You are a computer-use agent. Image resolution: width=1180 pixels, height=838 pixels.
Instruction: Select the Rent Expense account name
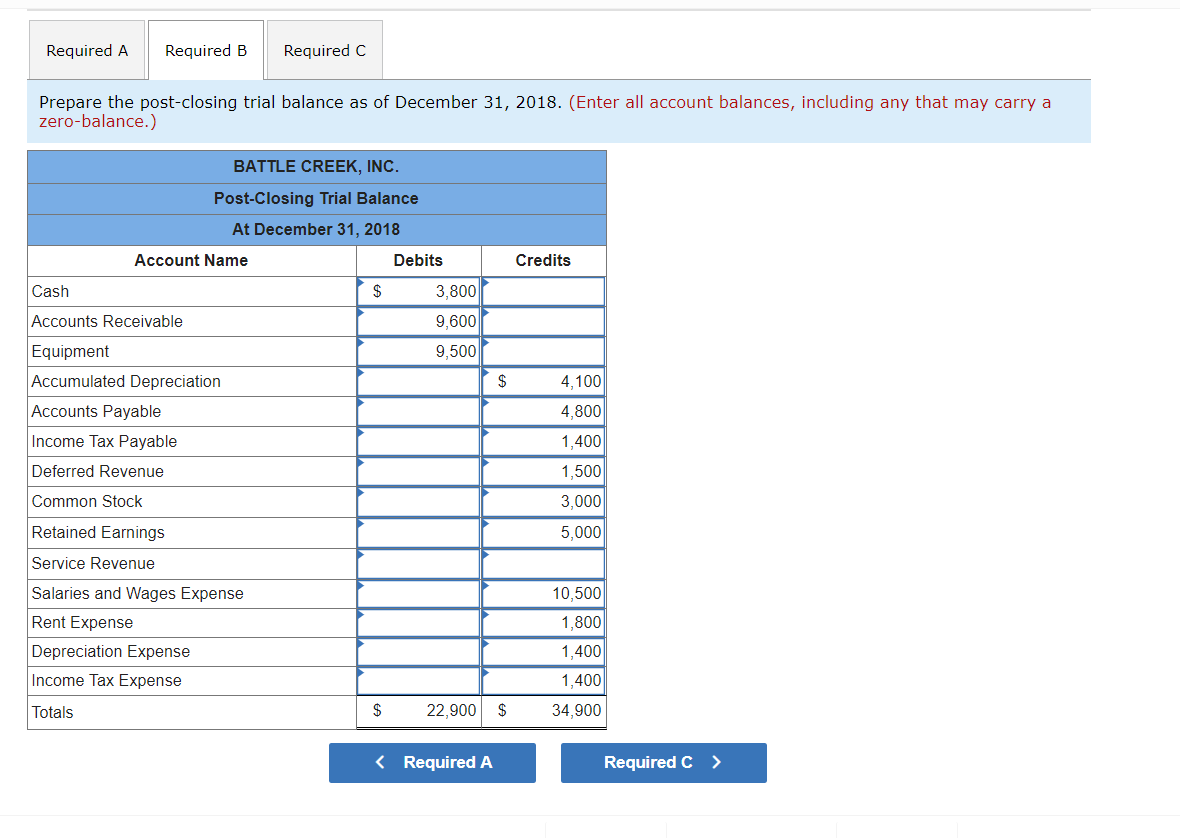click(x=192, y=623)
